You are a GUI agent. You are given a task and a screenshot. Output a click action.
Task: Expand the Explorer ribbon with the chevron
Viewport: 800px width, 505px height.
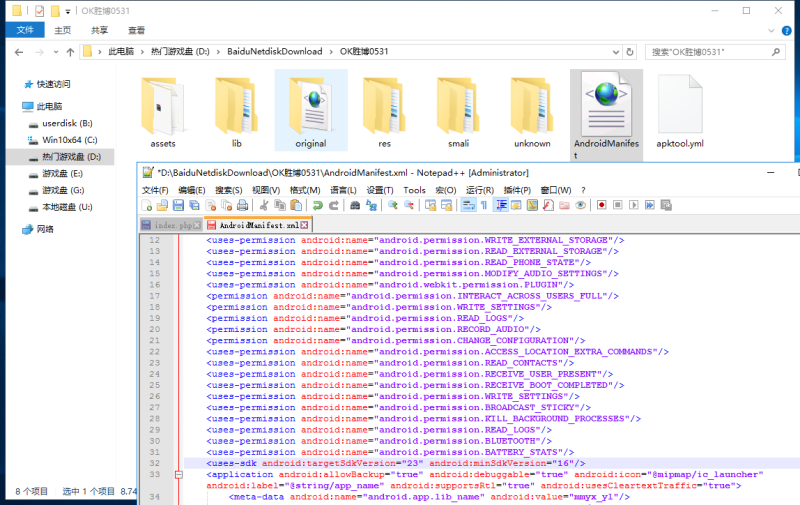(771, 31)
